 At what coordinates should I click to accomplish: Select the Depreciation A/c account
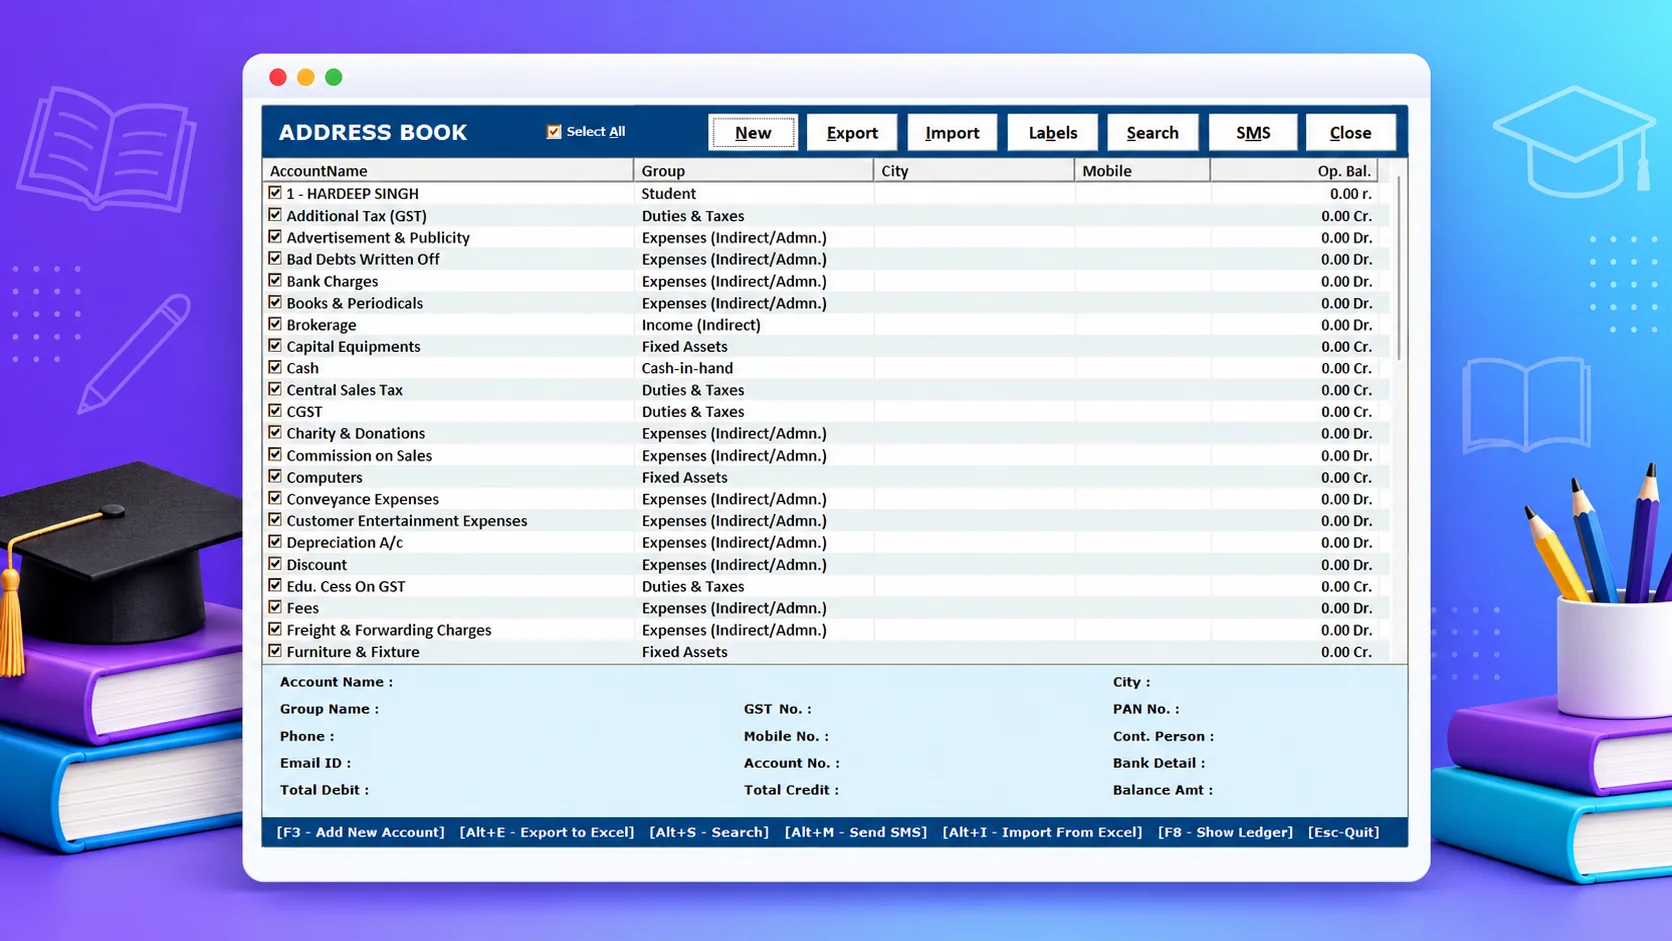(345, 542)
